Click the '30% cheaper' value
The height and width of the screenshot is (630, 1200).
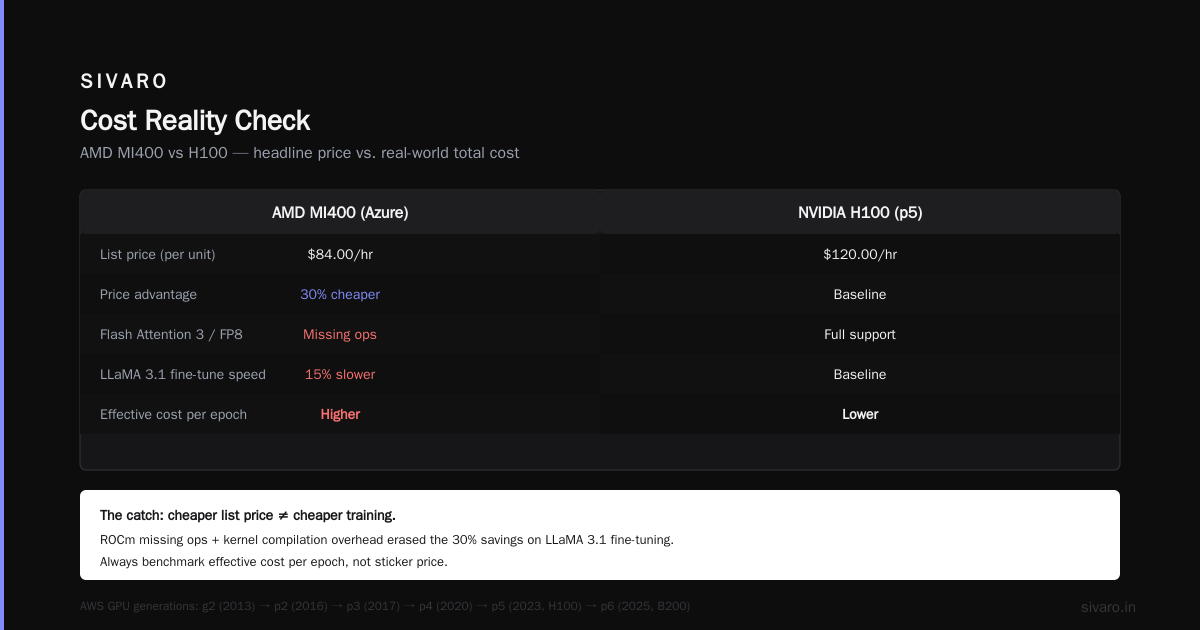(340, 295)
